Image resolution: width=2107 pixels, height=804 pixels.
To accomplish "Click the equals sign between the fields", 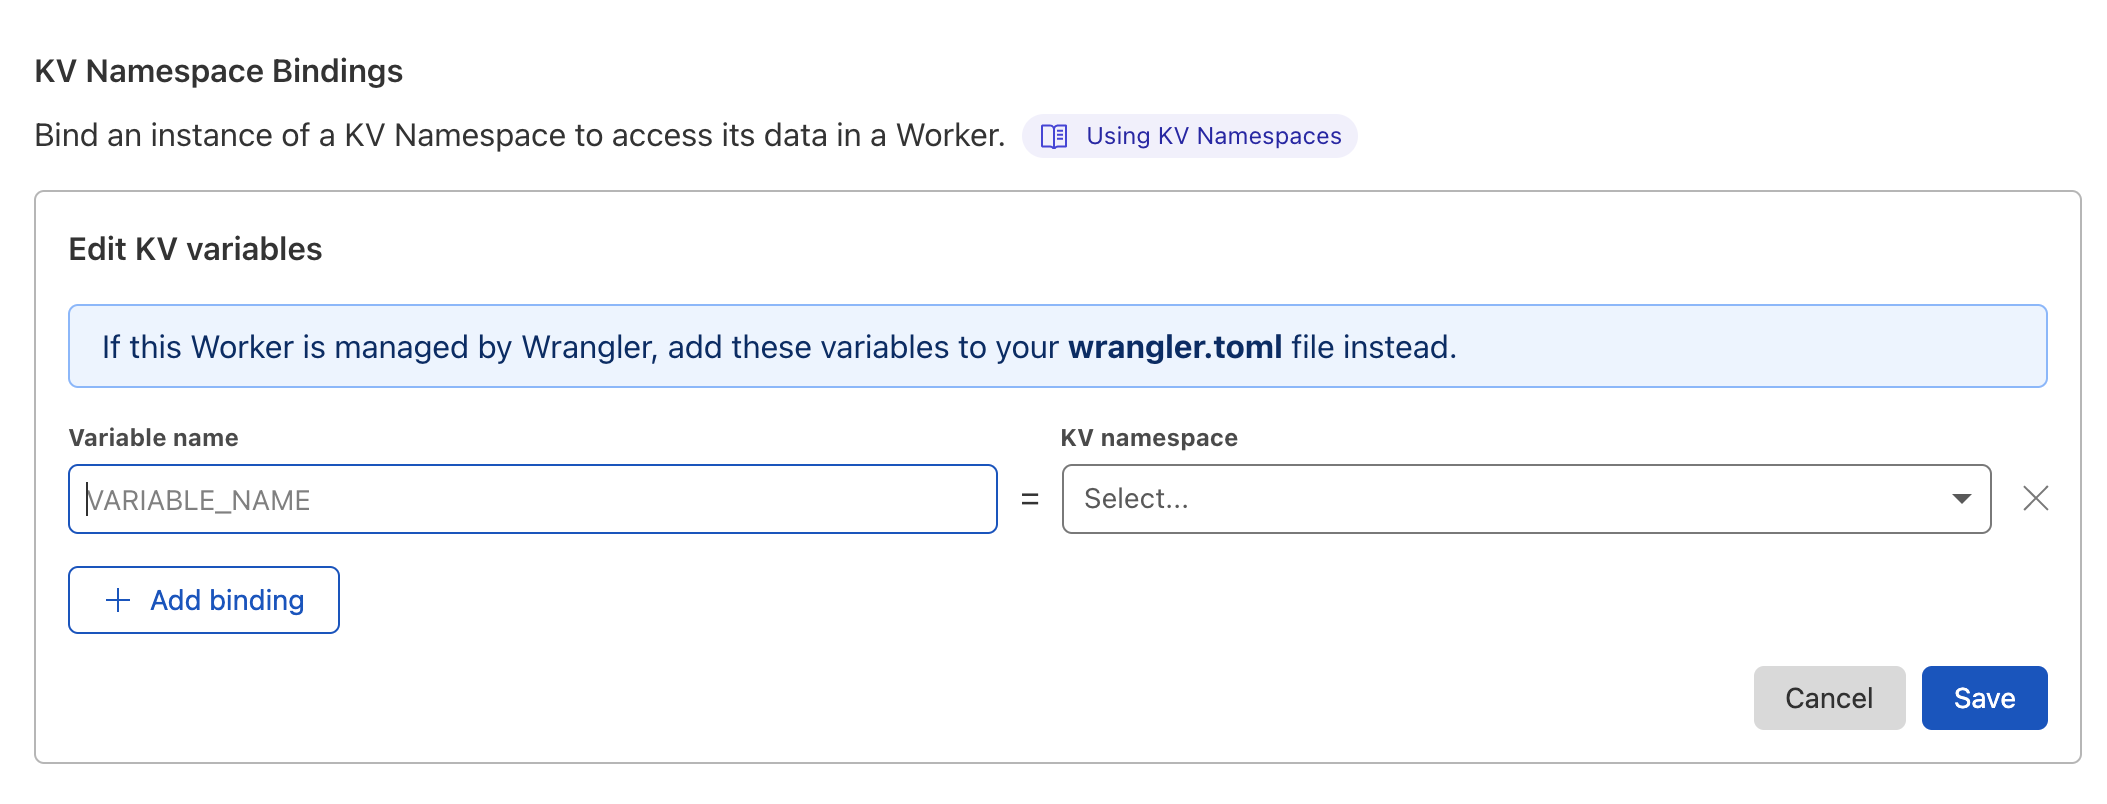I will click(1029, 498).
